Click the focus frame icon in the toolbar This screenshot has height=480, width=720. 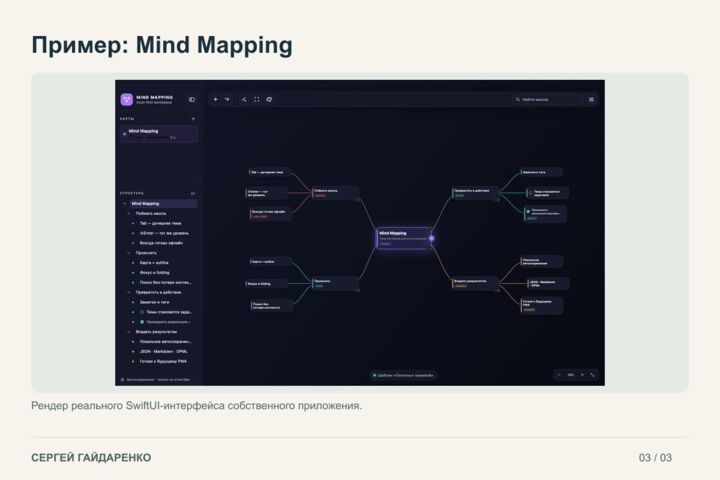point(257,99)
